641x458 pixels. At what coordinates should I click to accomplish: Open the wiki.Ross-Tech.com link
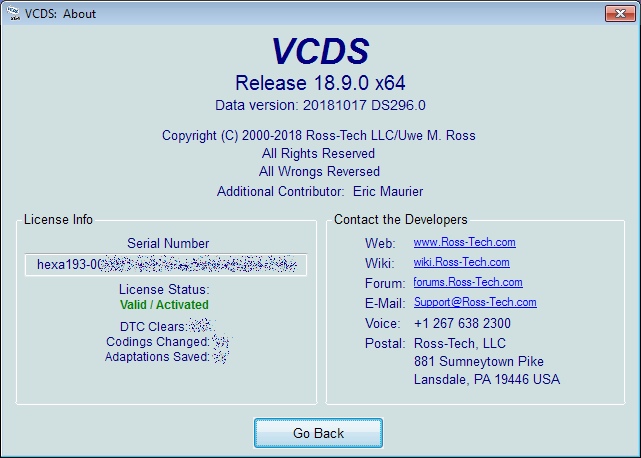pyautogui.click(x=462, y=262)
